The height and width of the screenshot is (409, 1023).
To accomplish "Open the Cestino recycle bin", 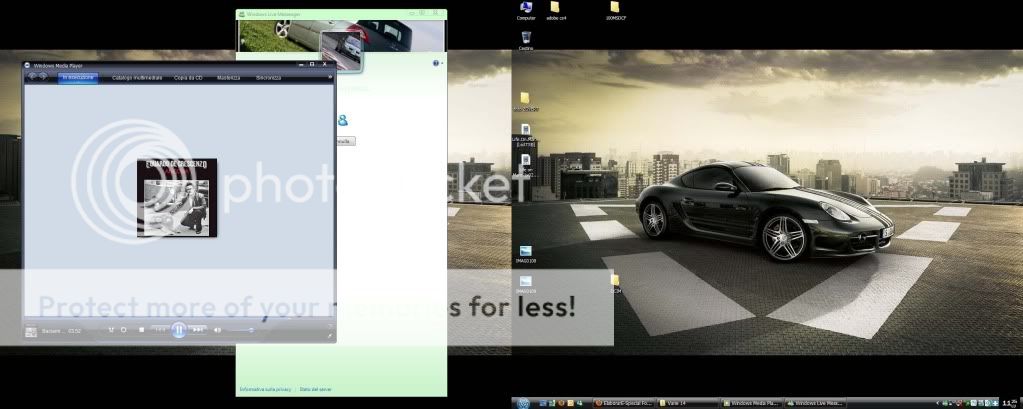I will (x=526, y=40).
